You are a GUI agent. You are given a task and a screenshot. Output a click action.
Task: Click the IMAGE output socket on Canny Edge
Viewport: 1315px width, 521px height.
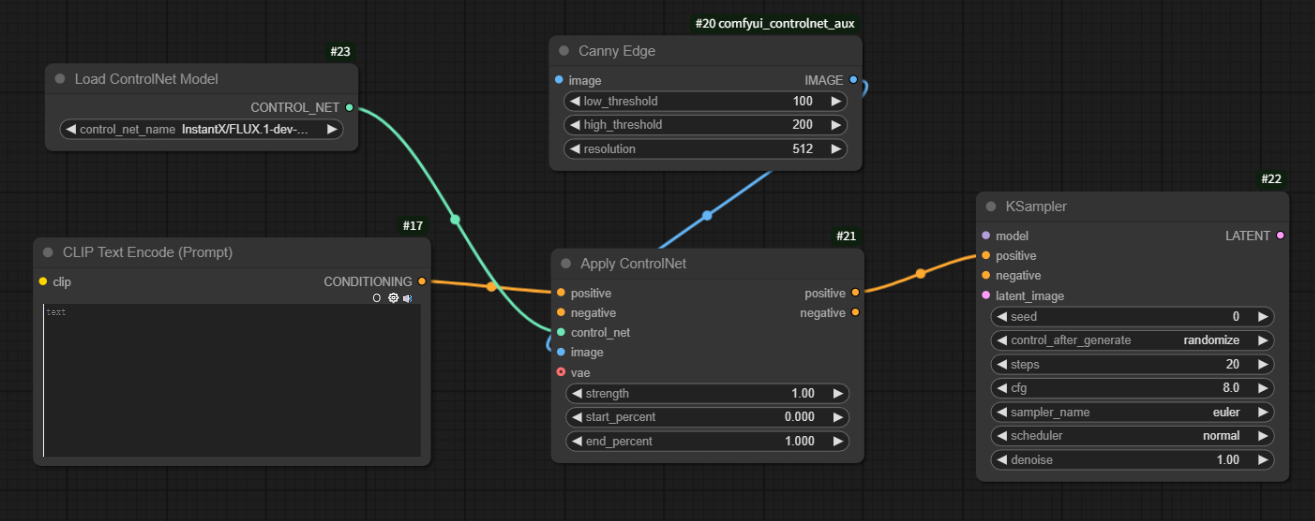853,80
